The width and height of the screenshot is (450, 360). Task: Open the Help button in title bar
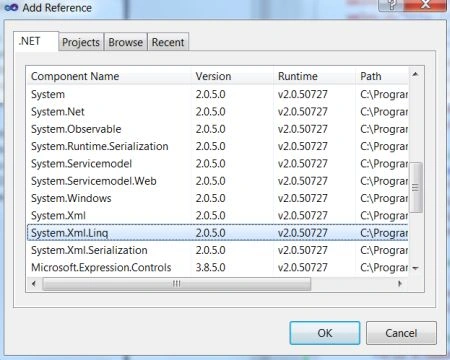point(392,5)
